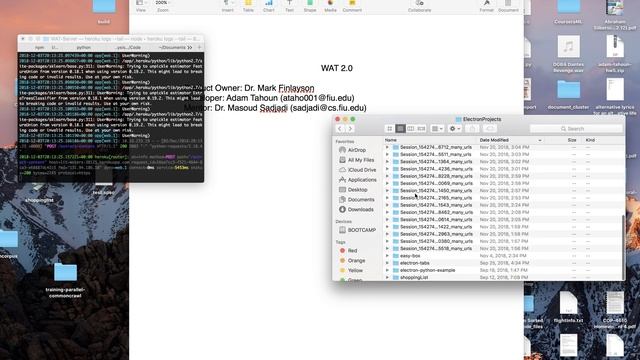The width and height of the screenshot is (640, 360).
Task: Select Documents in Finder sidebar
Action: click(361, 200)
